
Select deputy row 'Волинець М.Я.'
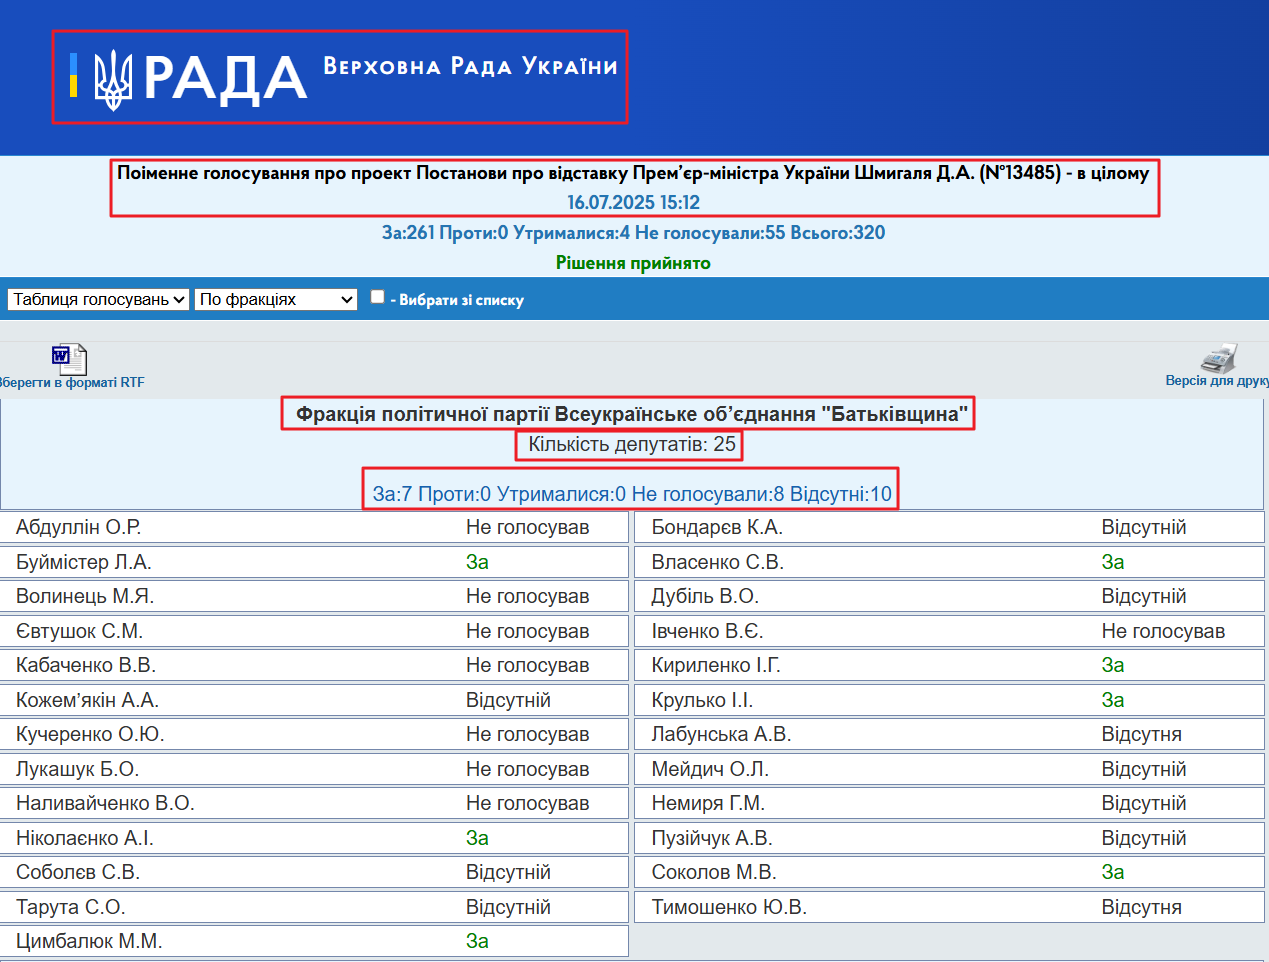point(315,596)
